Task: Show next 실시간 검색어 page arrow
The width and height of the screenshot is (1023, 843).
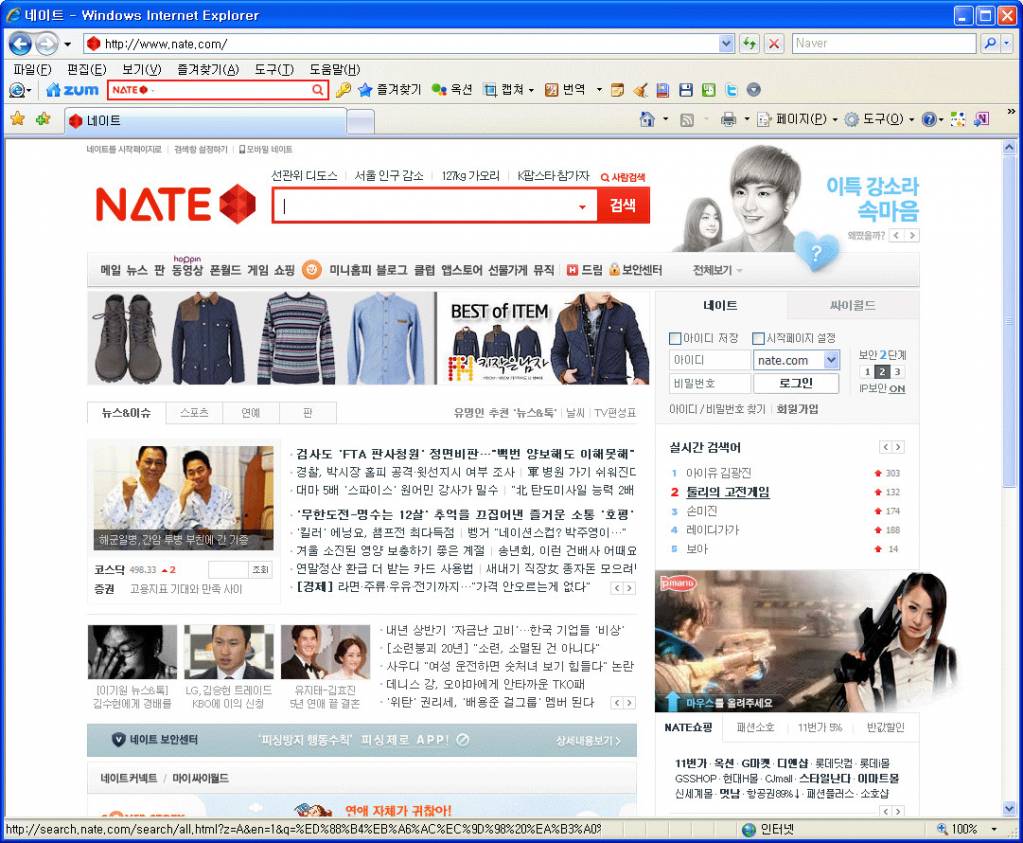Action: click(899, 447)
